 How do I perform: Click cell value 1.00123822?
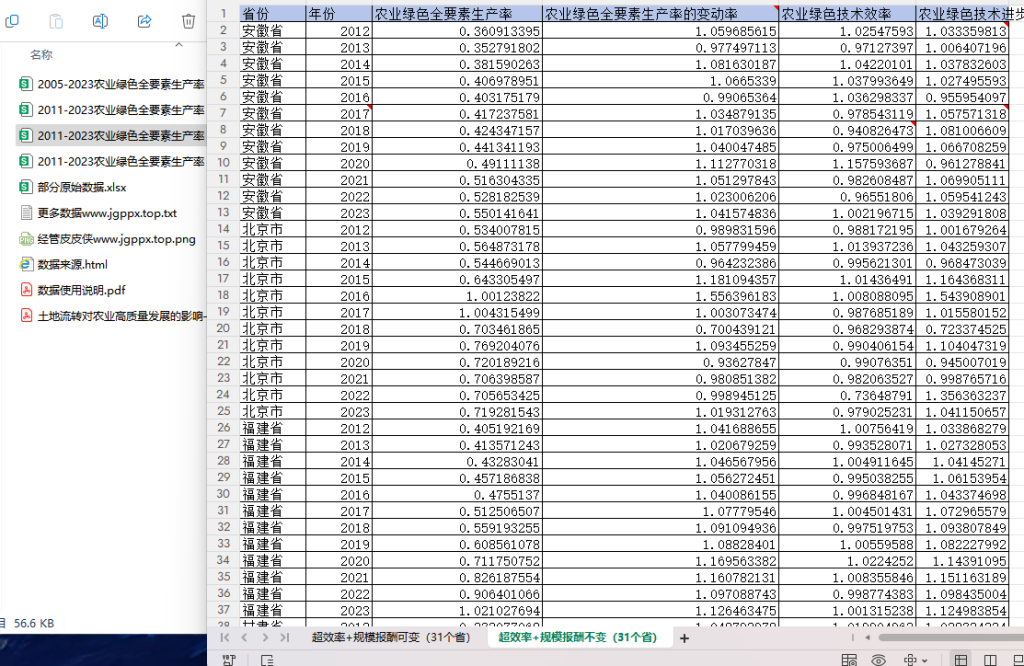[x=457, y=296]
